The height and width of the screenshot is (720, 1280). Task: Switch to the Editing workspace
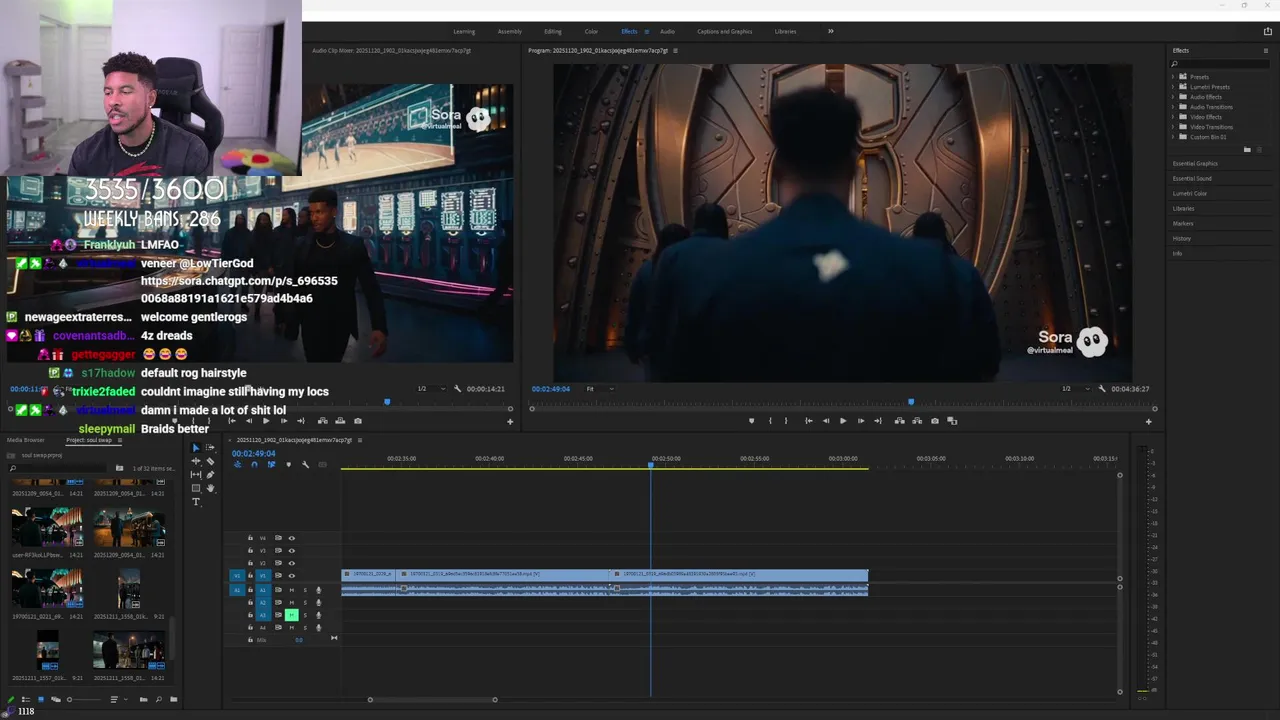552,31
